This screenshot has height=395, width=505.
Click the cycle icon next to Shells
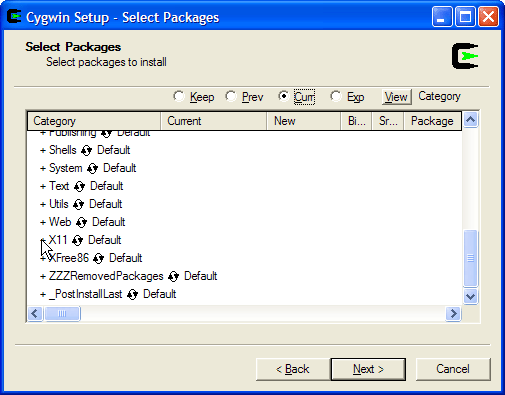tap(86, 151)
